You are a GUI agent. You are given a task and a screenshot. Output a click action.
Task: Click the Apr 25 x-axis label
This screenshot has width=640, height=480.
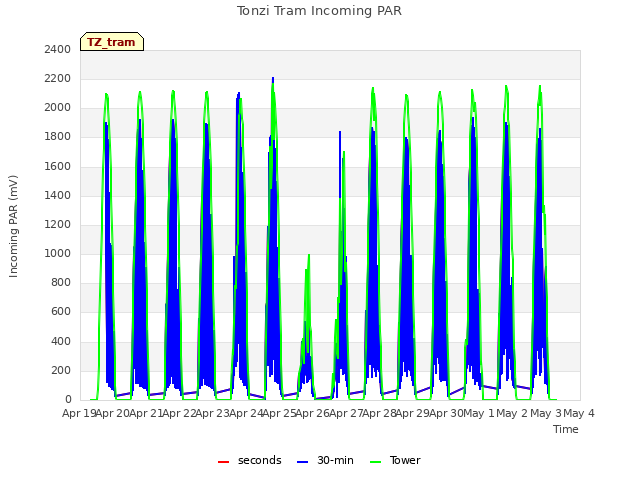tap(279, 413)
